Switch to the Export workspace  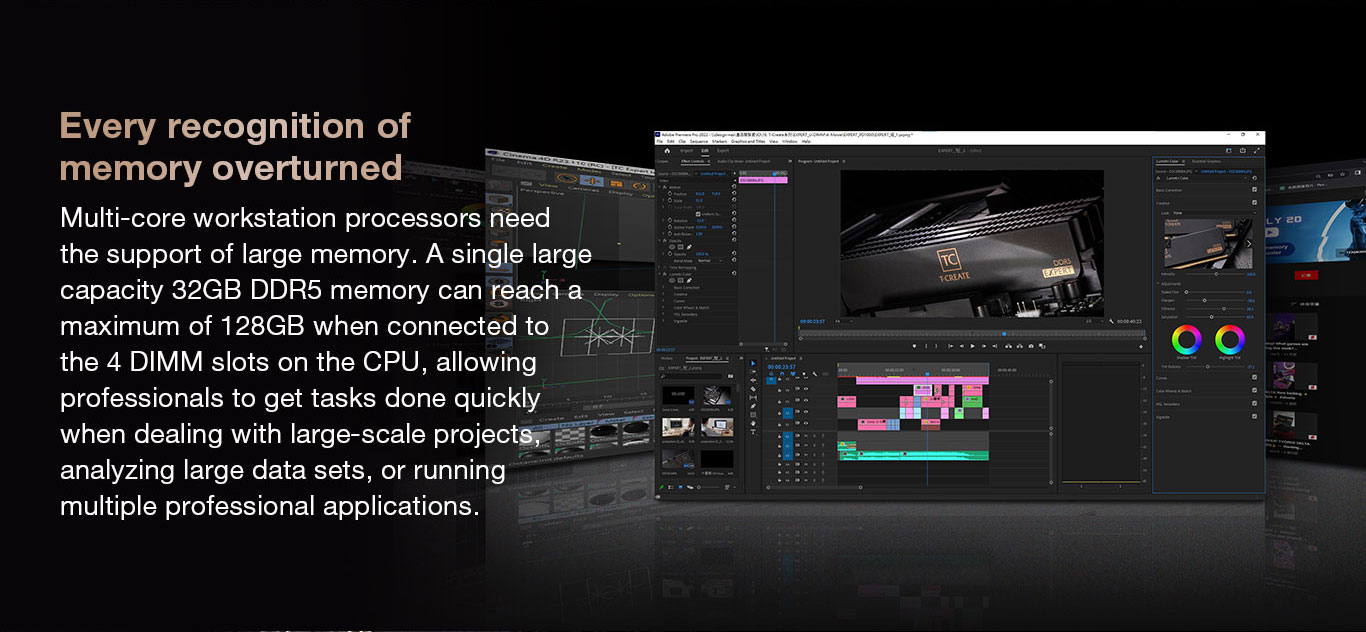(722, 151)
